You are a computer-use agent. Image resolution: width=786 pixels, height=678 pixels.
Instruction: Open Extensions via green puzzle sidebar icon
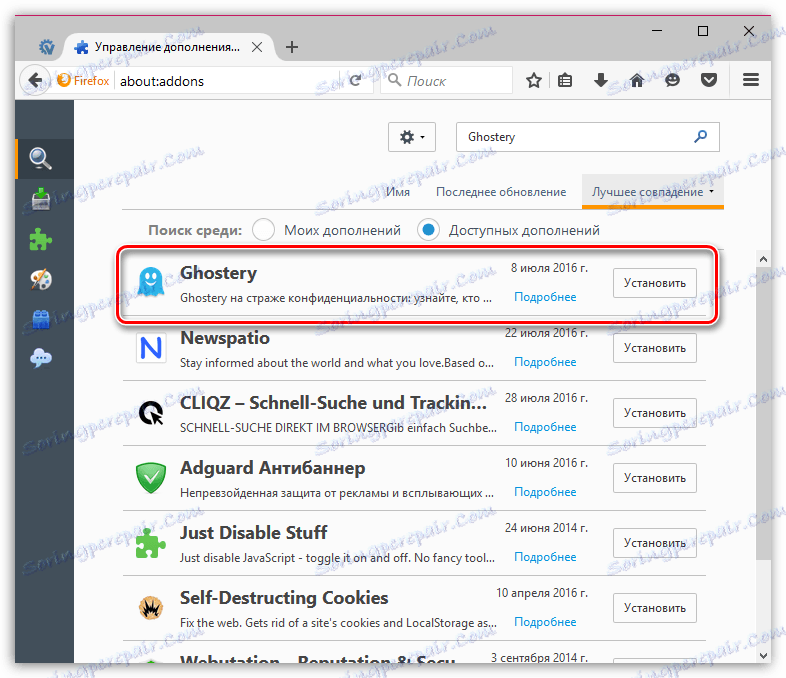tap(41, 239)
